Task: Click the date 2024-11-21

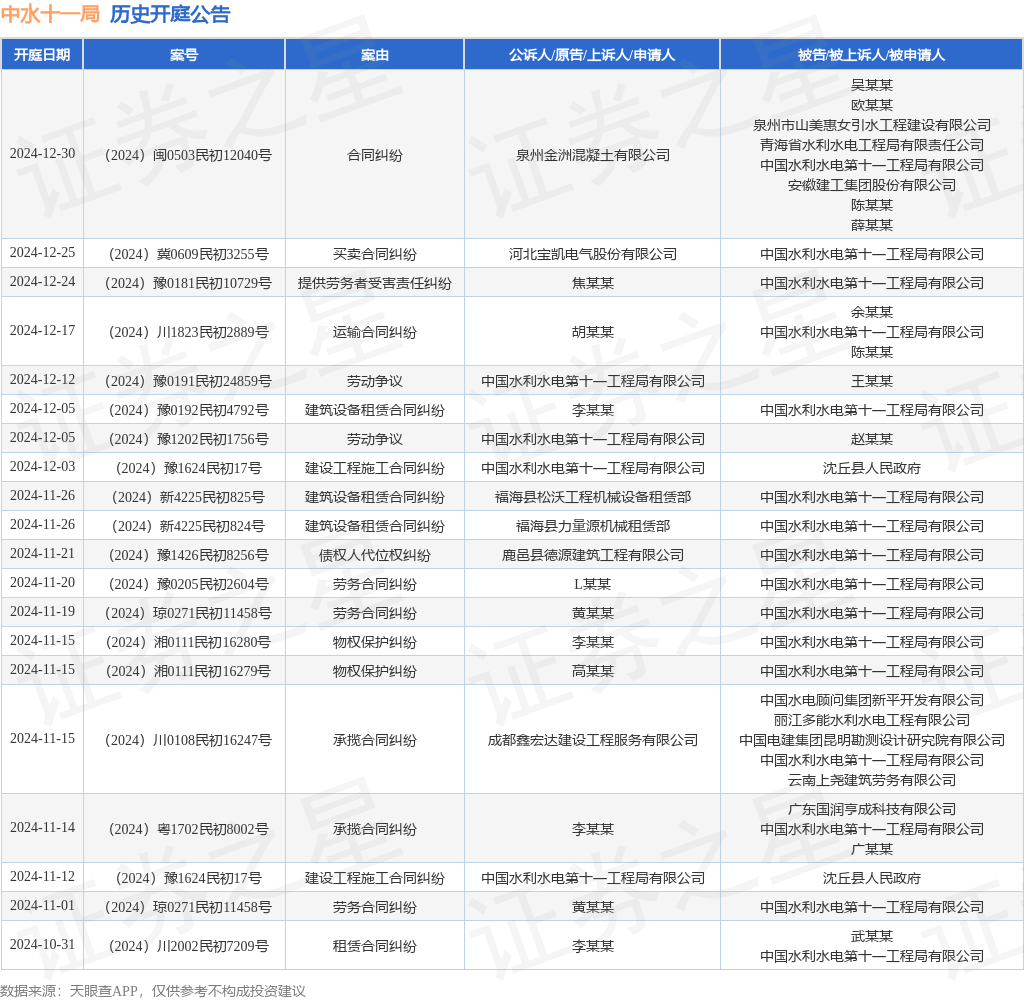Action: click(42, 553)
